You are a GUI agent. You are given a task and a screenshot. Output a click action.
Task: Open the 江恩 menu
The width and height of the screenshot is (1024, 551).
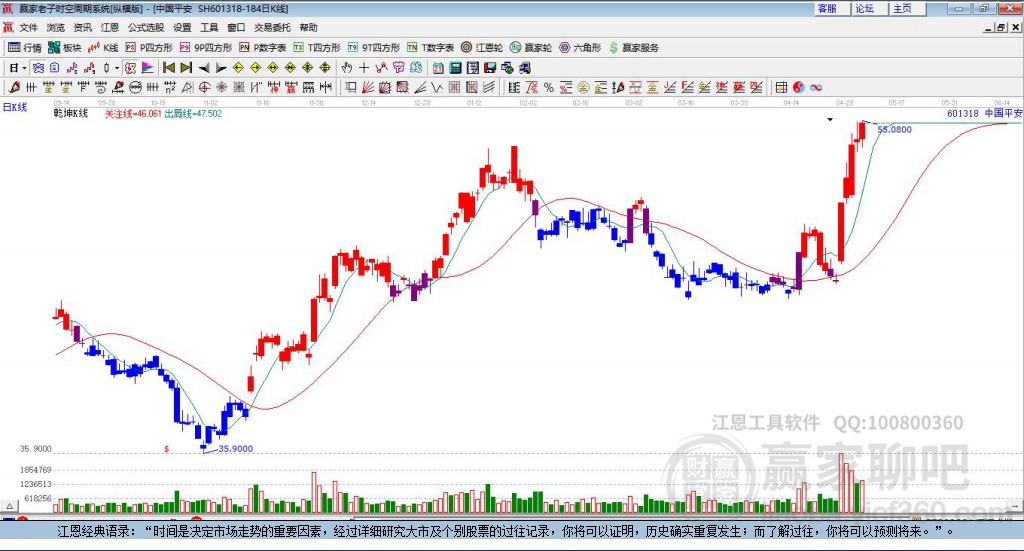(110, 27)
